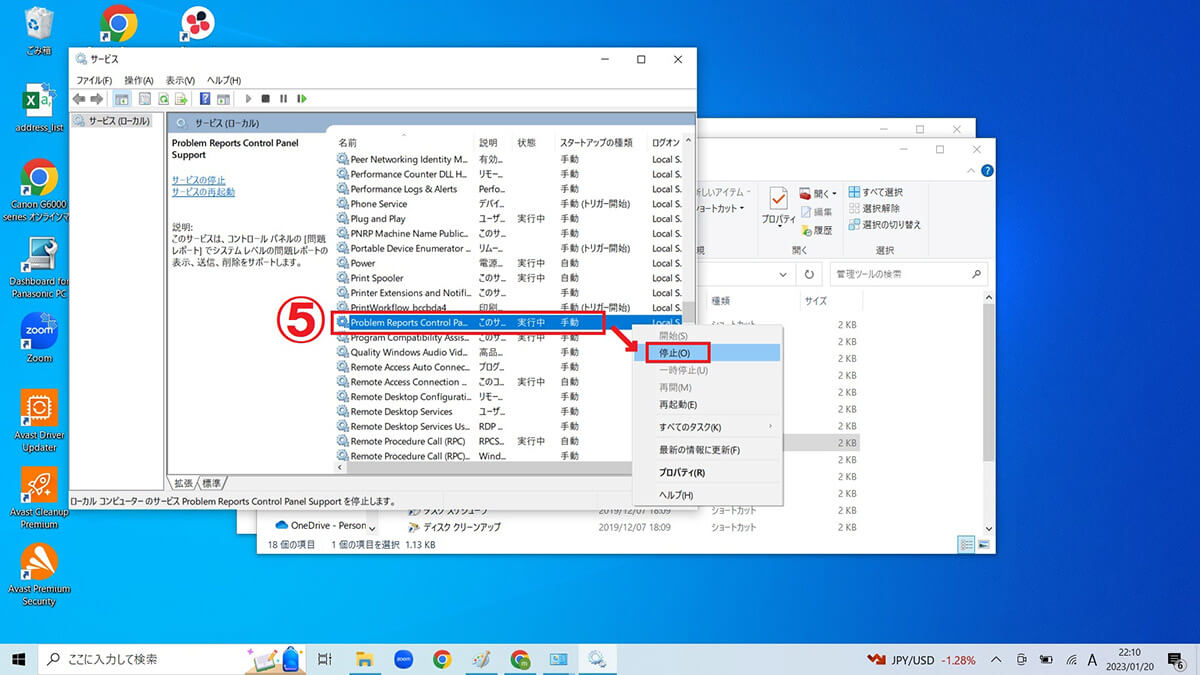Viewport: 1200px width, 675px height.
Task: Click 履歴 in Explorer ribbon
Action: pos(816,230)
